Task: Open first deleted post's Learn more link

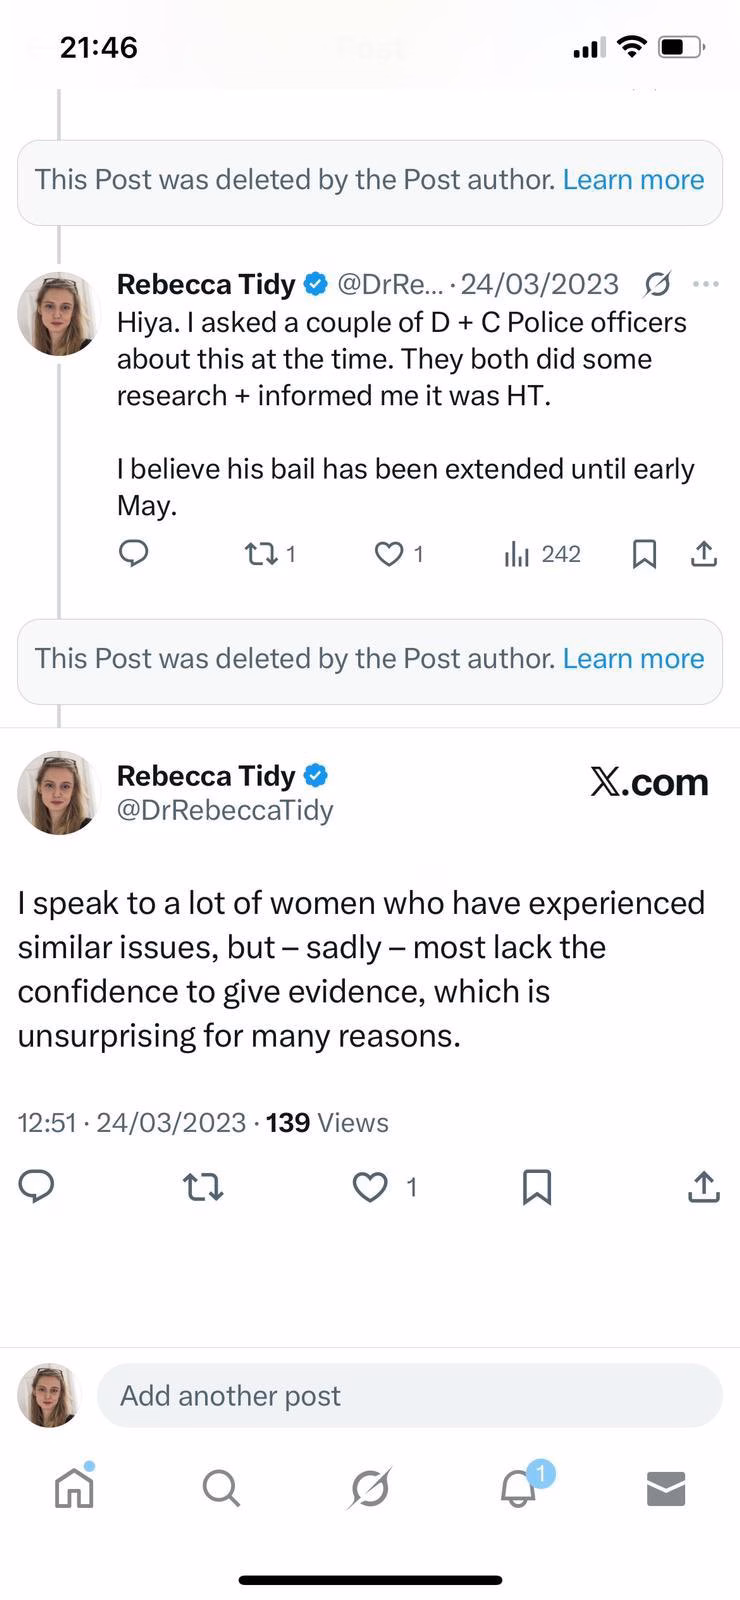Action: 633,180
